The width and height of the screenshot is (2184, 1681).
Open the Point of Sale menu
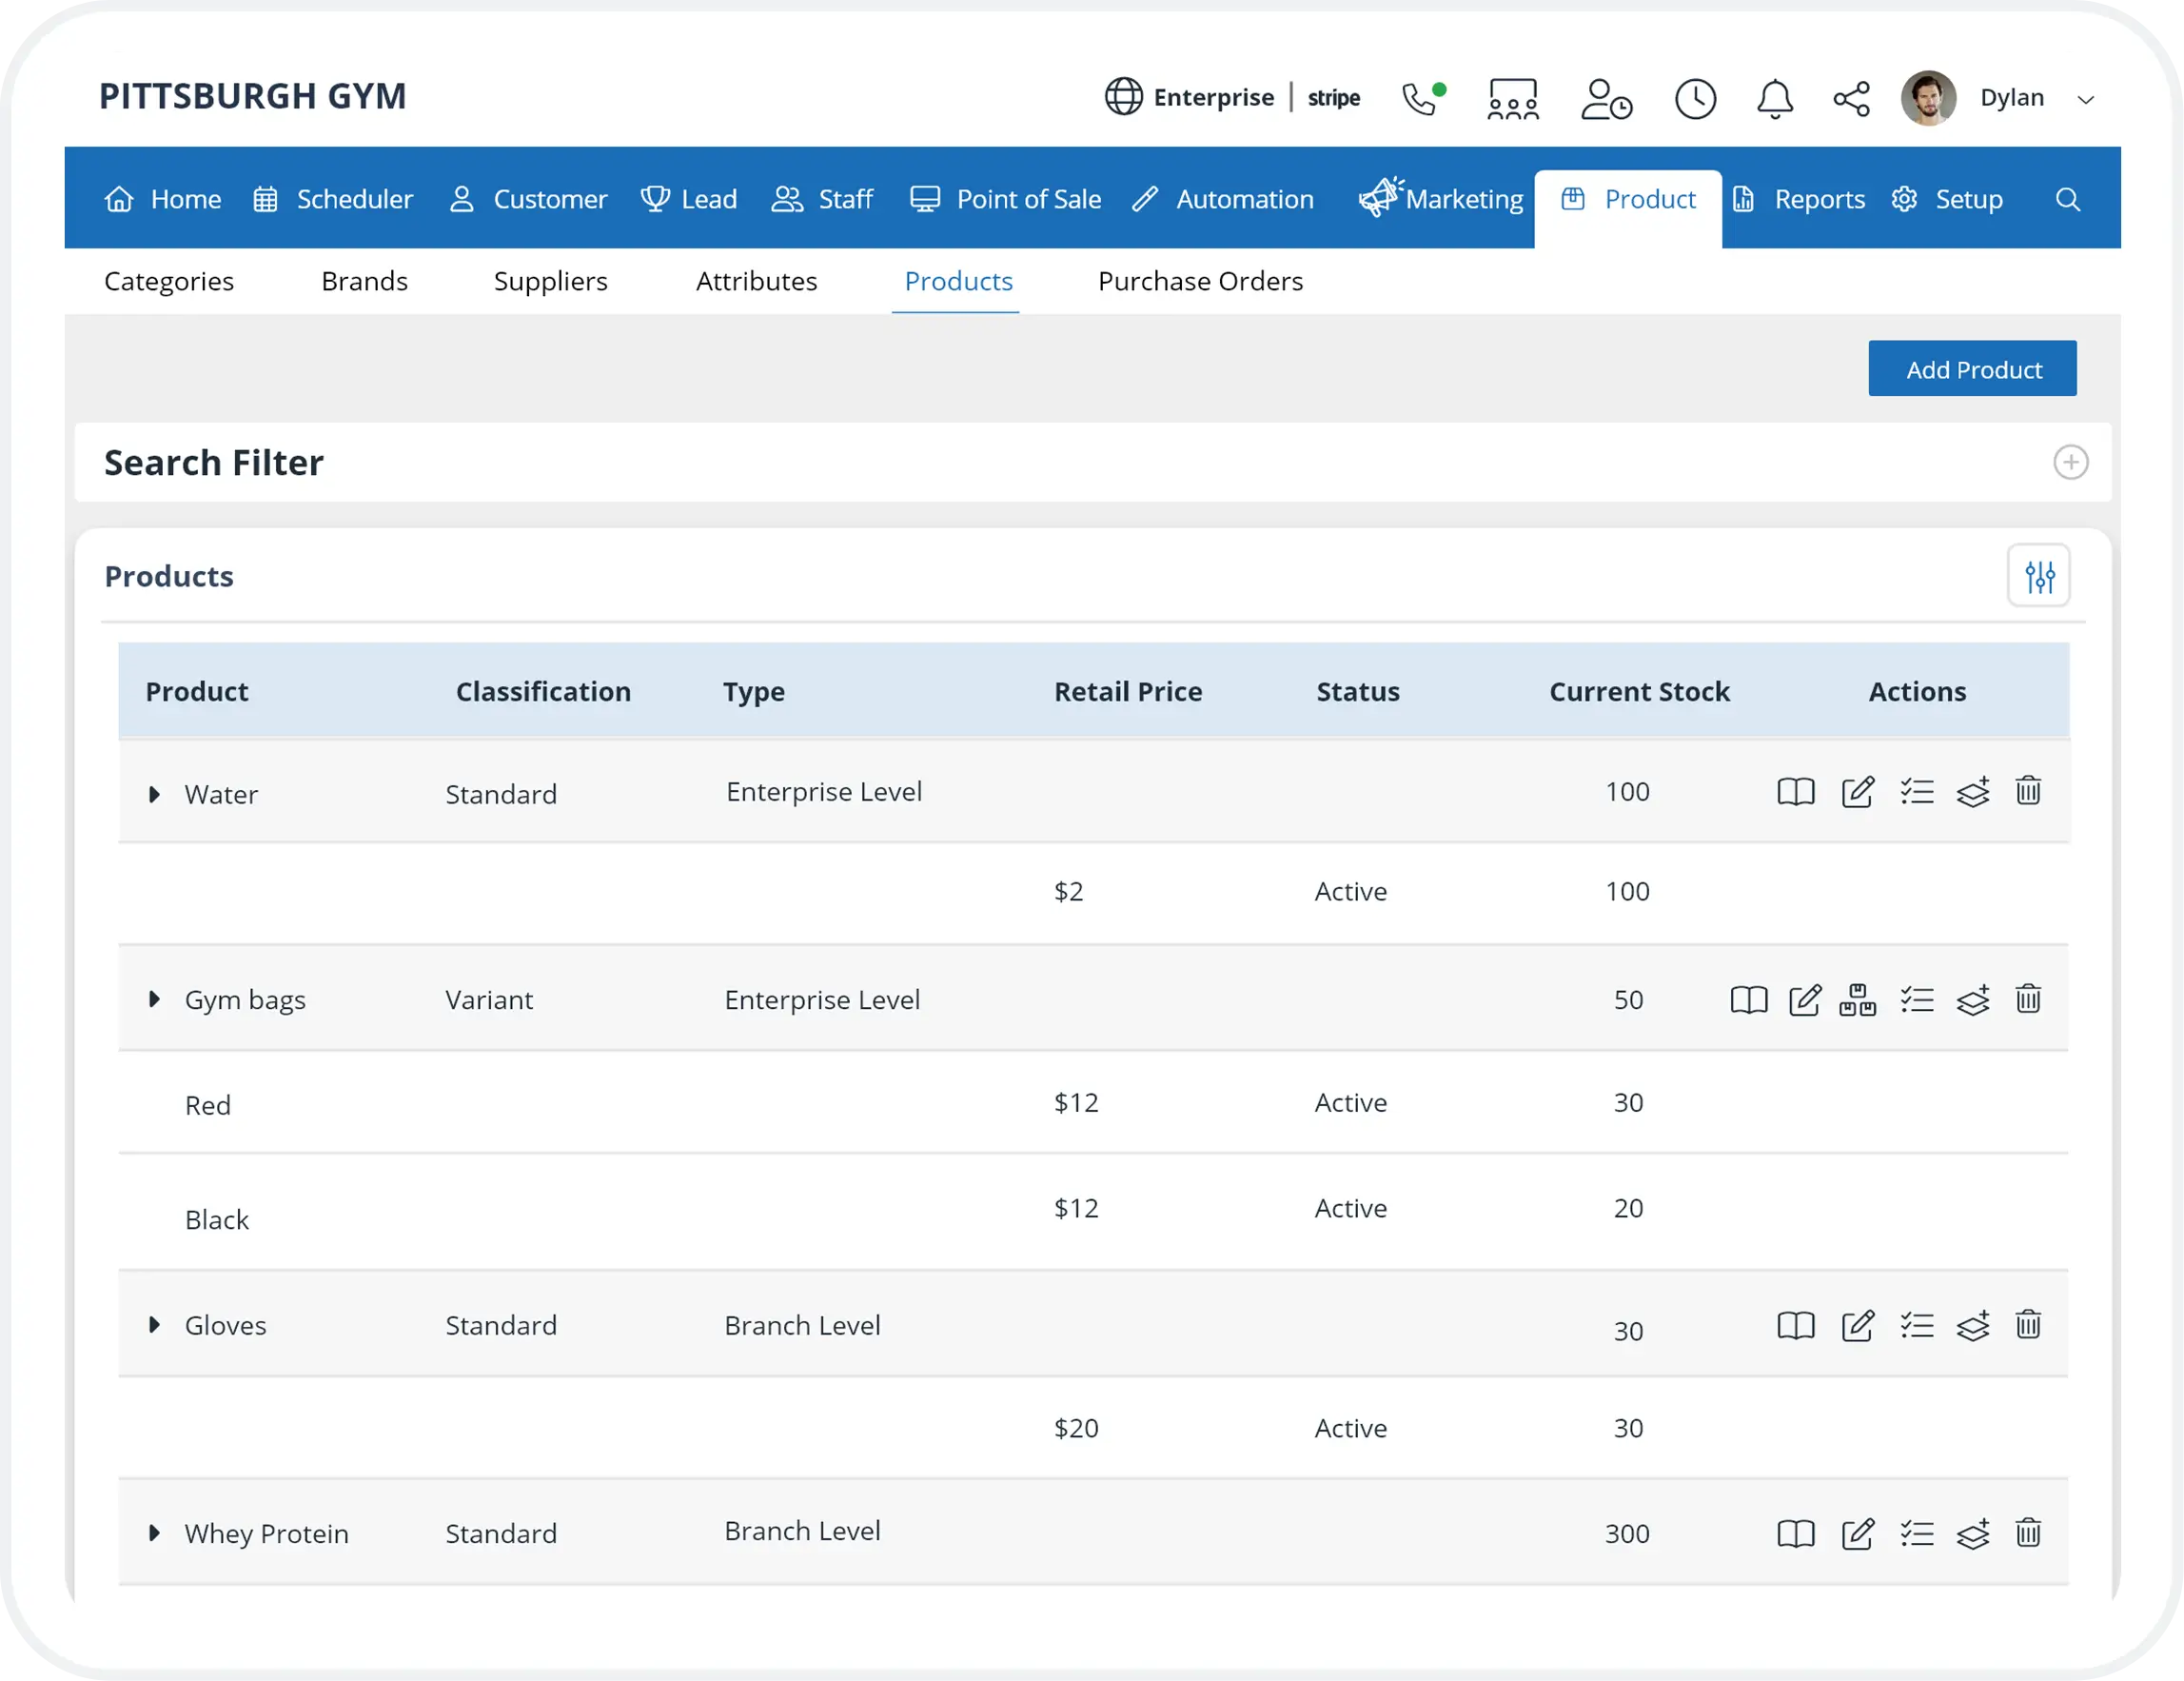pos(1005,199)
